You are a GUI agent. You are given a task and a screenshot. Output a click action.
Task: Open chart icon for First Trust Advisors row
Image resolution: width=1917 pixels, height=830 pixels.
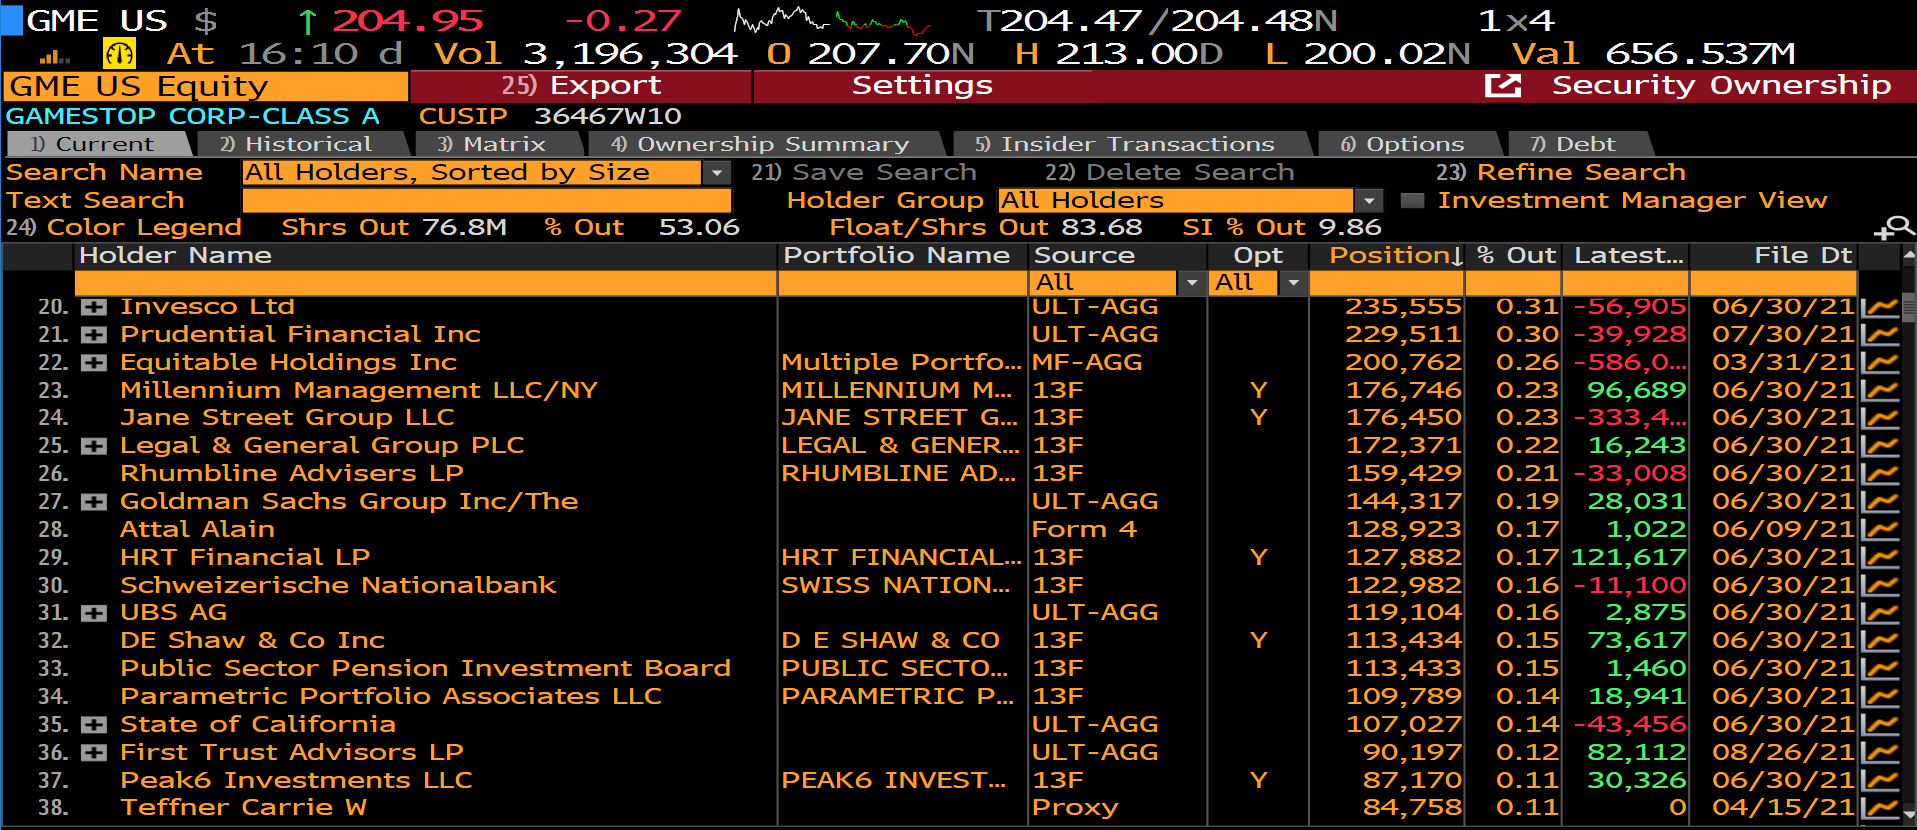tap(1880, 753)
